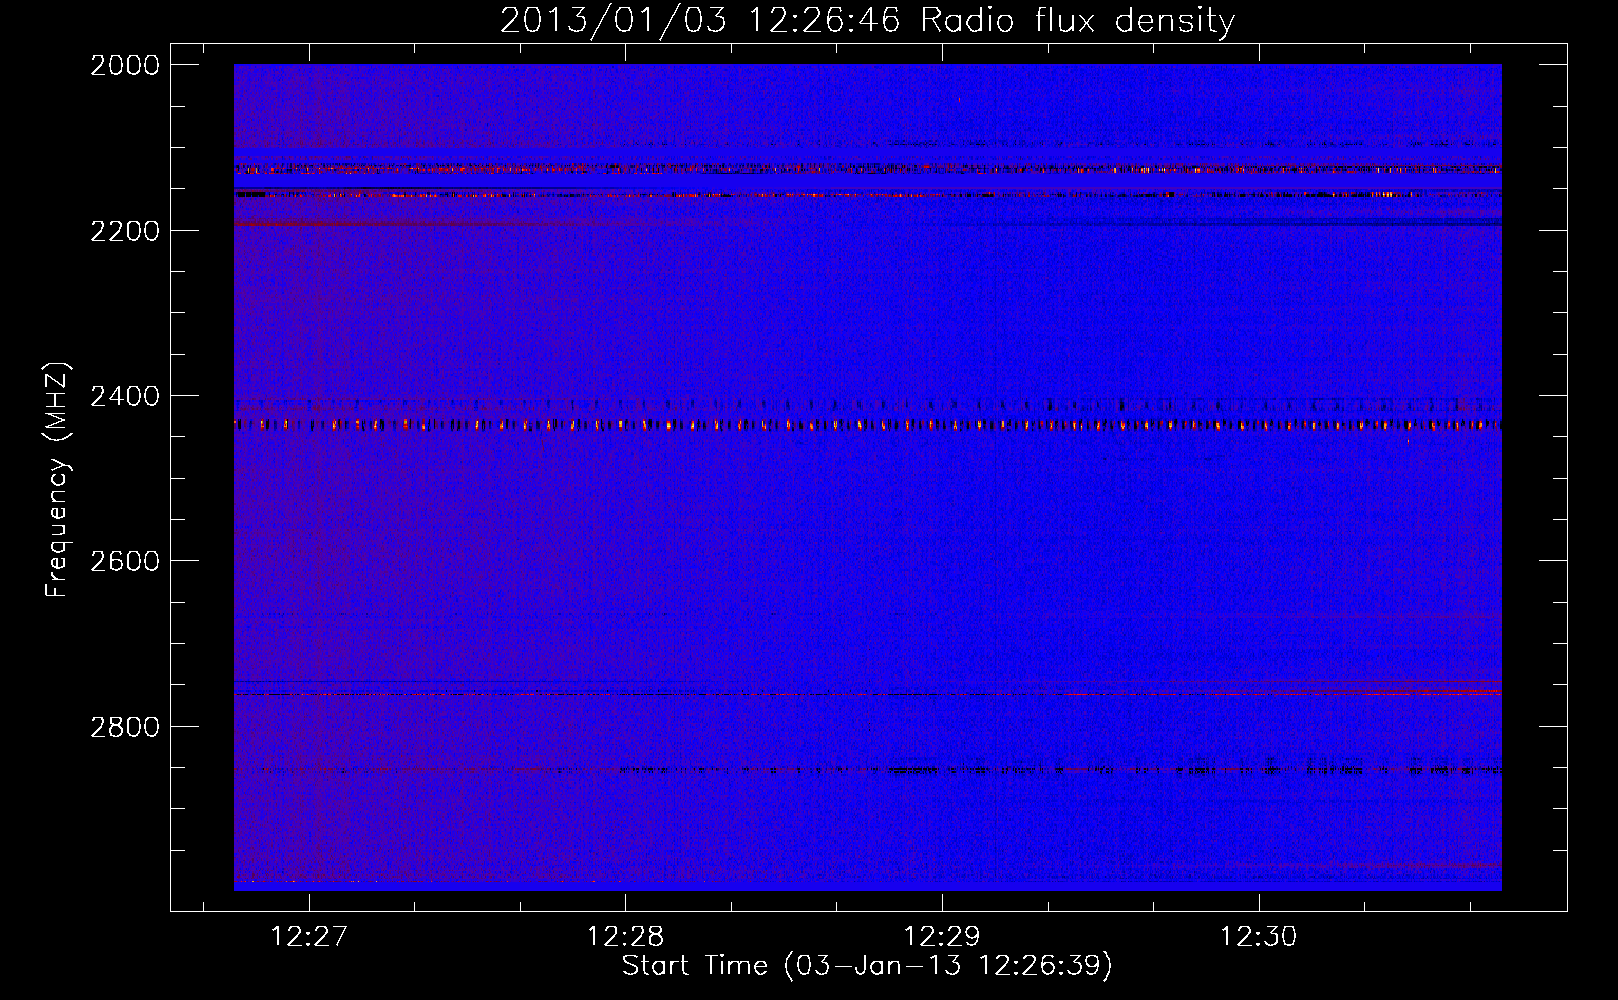Select the 12:29 time axis label
Viewport: 1618px width, 1000px height.
(942, 936)
